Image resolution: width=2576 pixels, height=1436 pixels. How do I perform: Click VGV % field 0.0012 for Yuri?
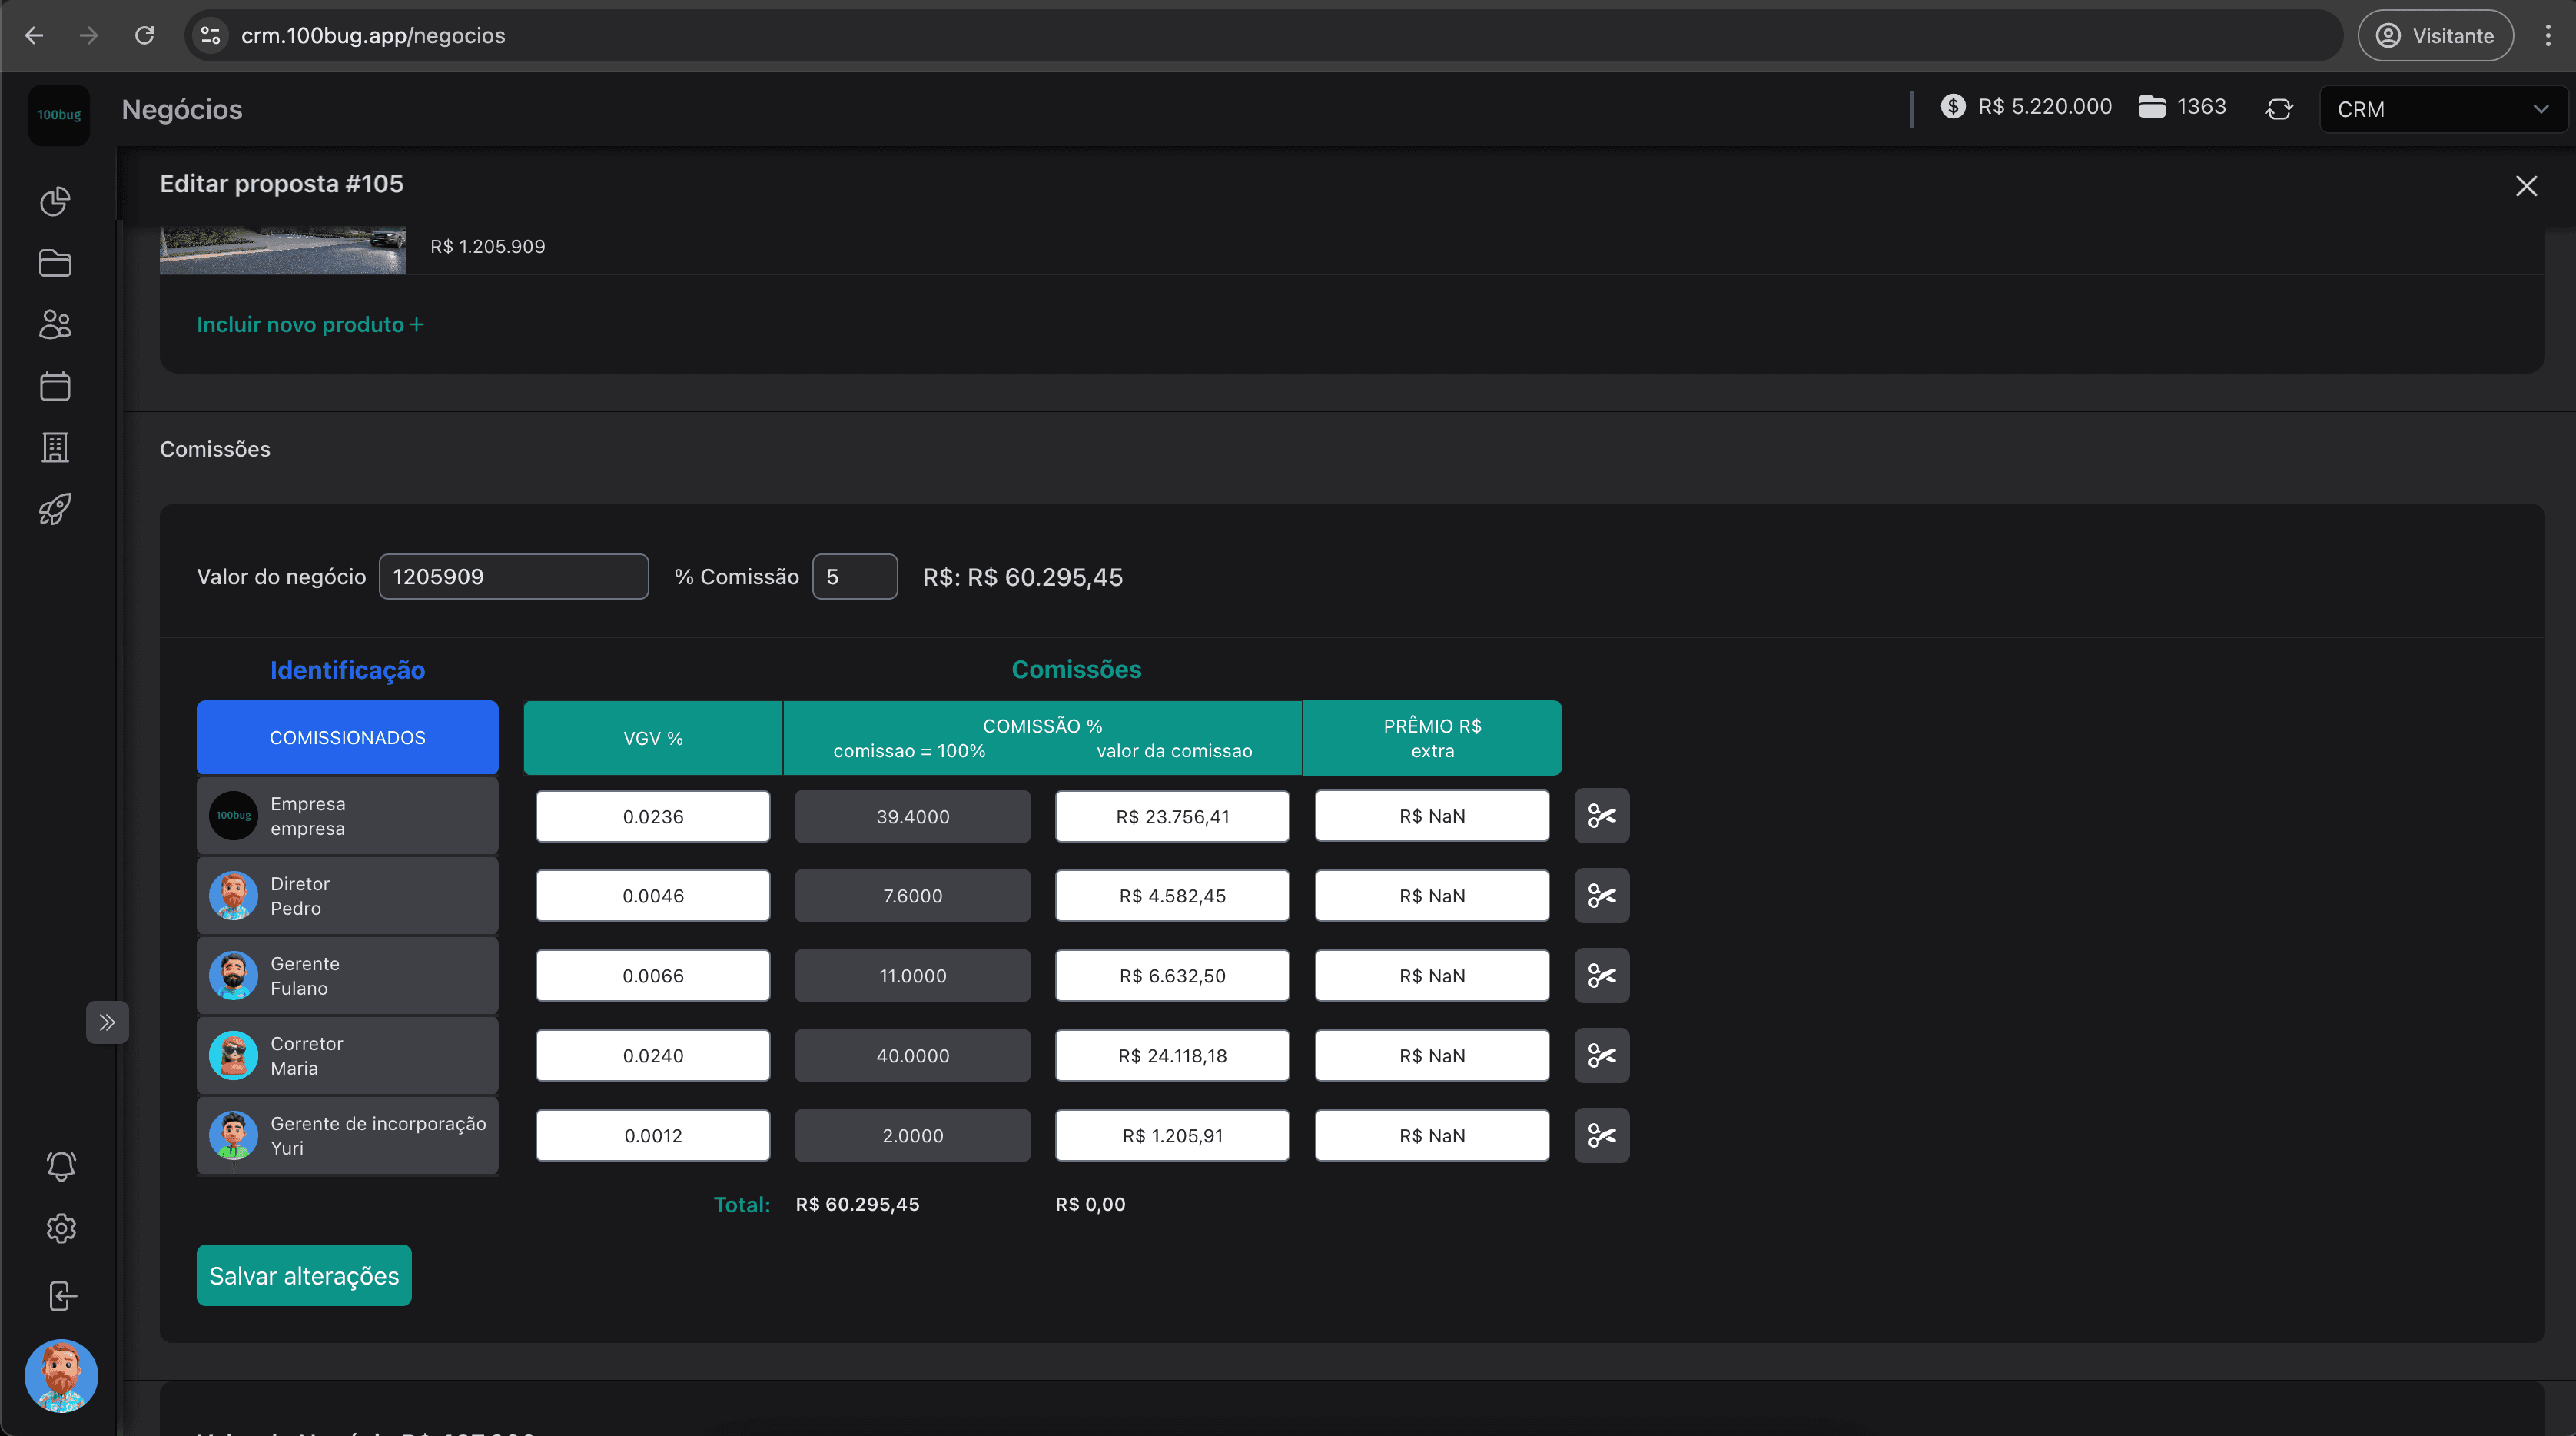point(653,1136)
